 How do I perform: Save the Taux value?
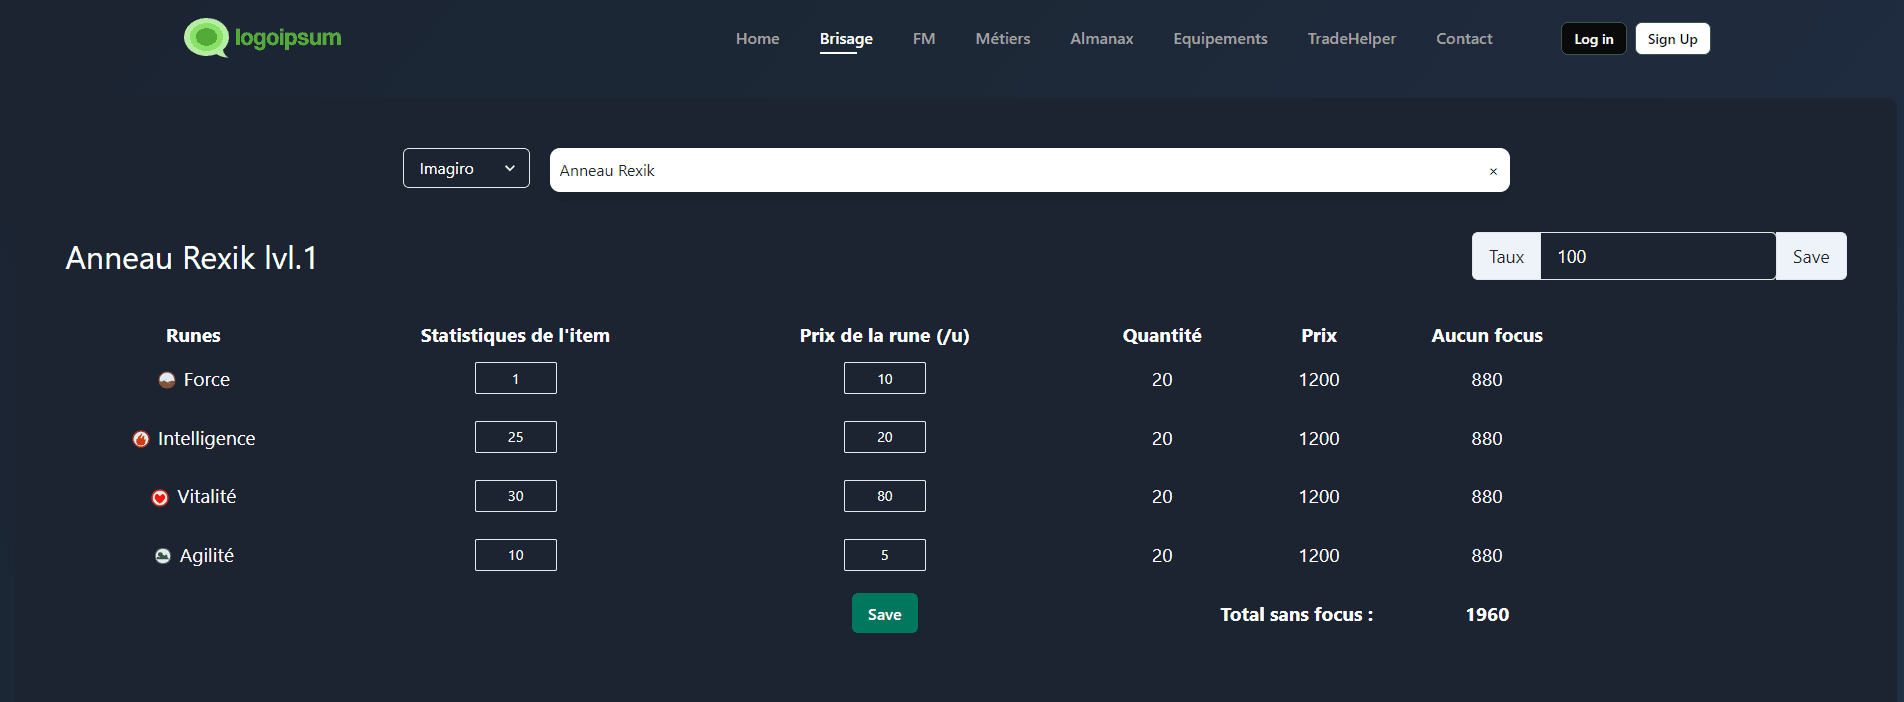(x=1810, y=257)
